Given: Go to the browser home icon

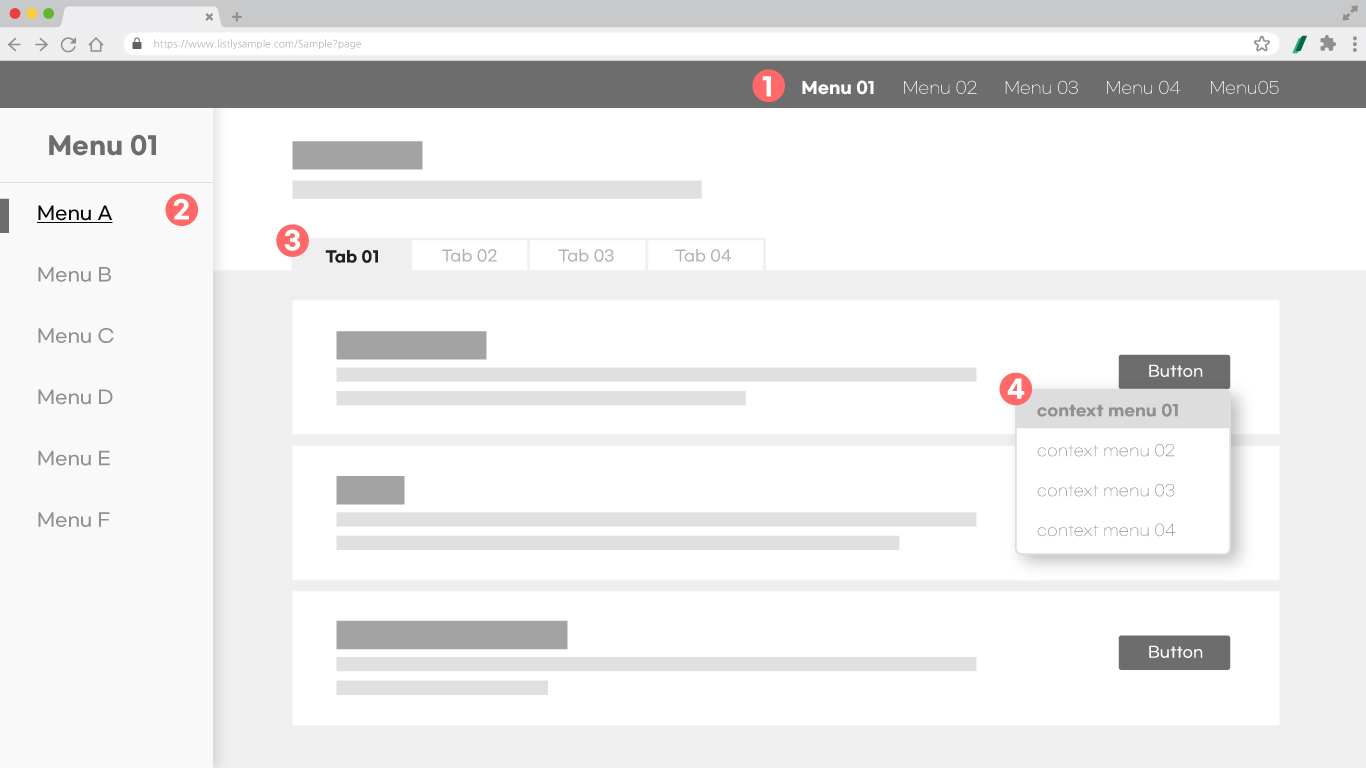Looking at the screenshot, I should pos(96,44).
